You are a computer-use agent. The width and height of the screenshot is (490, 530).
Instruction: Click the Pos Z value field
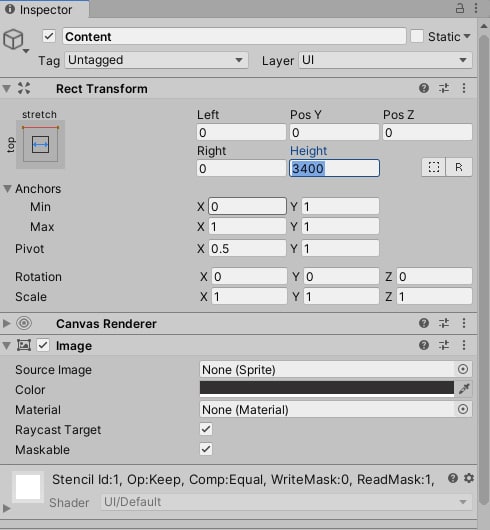(427, 132)
